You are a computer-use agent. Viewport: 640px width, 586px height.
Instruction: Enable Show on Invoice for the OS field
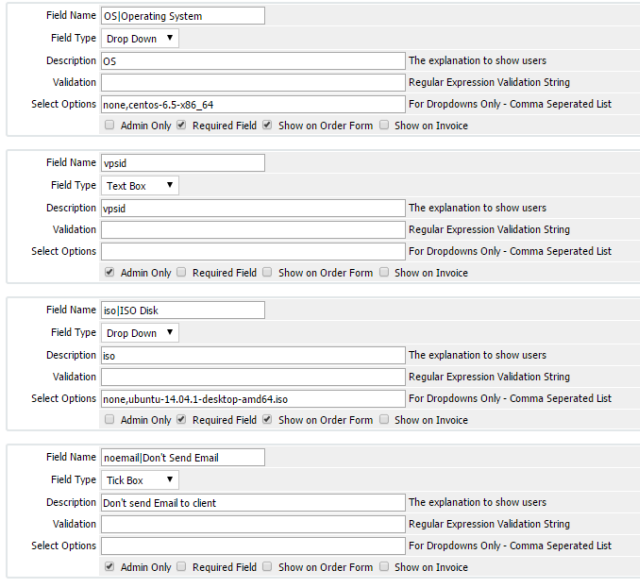(384, 126)
